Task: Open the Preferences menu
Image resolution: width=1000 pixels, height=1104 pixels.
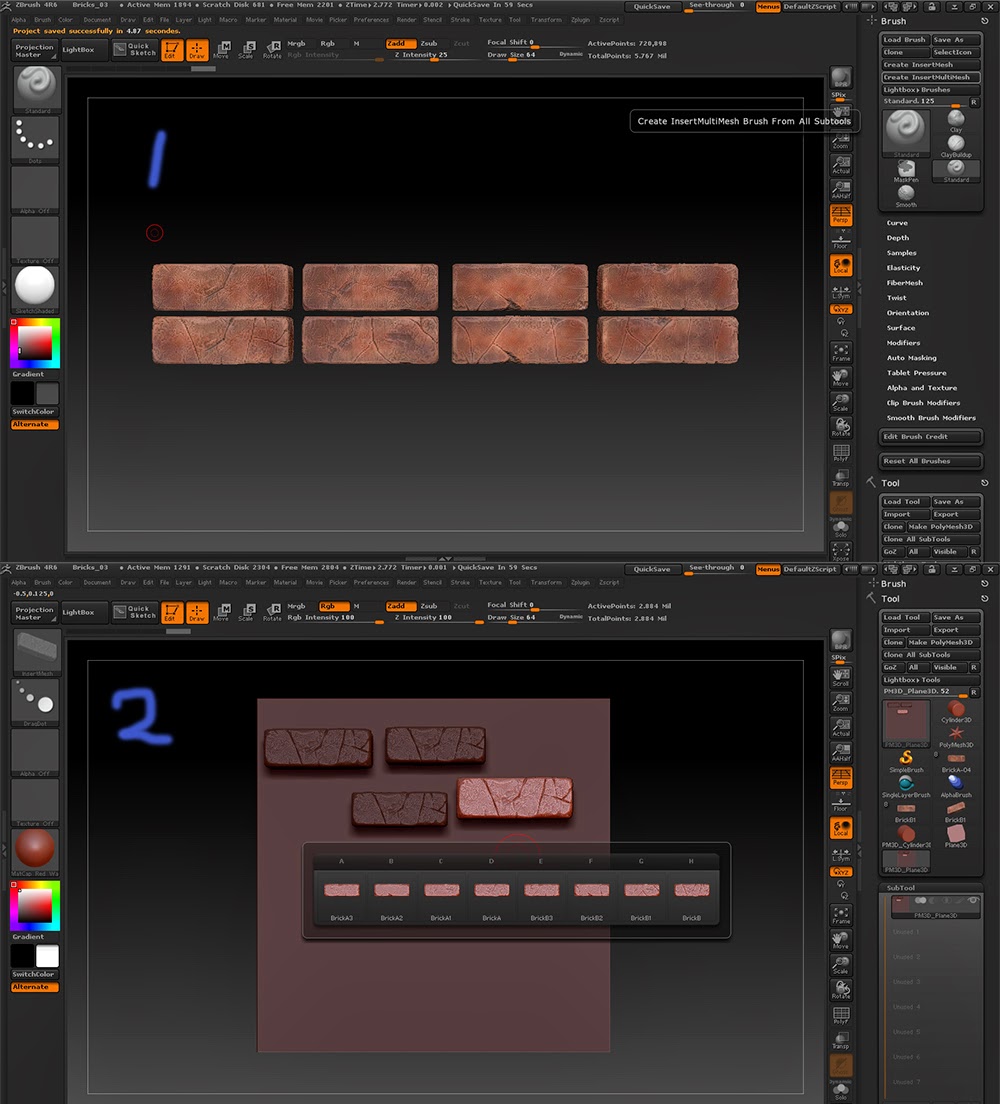Action: coord(370,18)
